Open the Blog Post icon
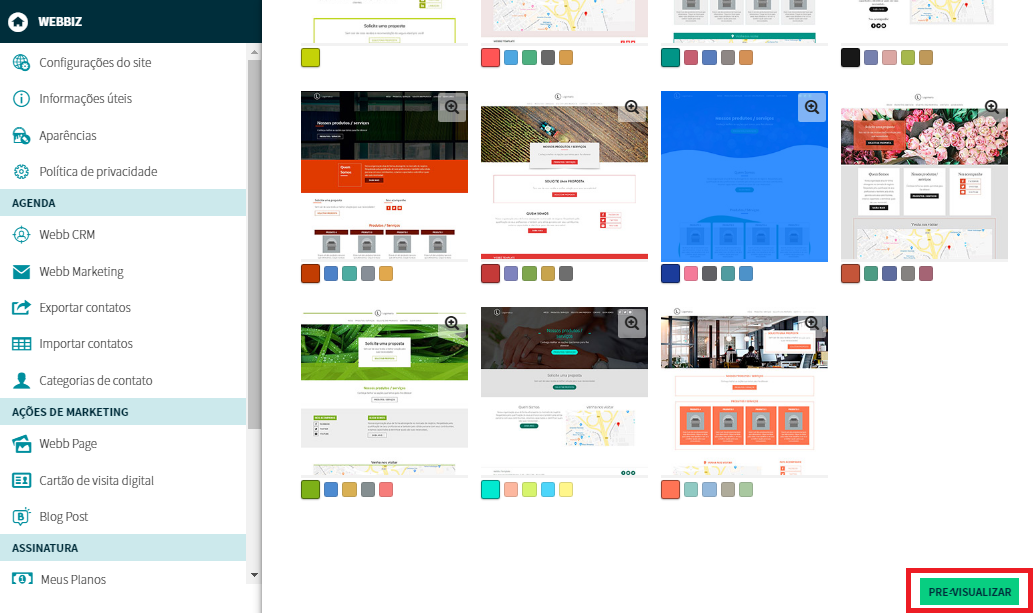 click(x=21, y=517)
